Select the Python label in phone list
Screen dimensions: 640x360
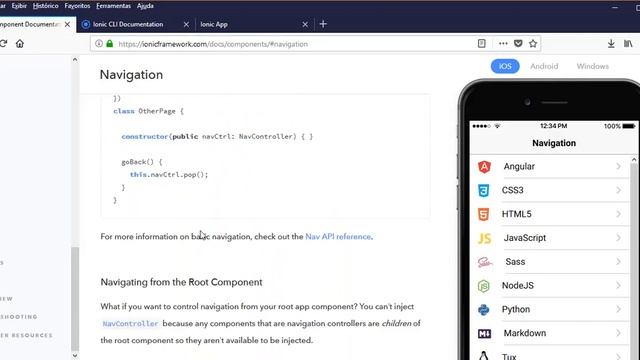click(516, 309)
